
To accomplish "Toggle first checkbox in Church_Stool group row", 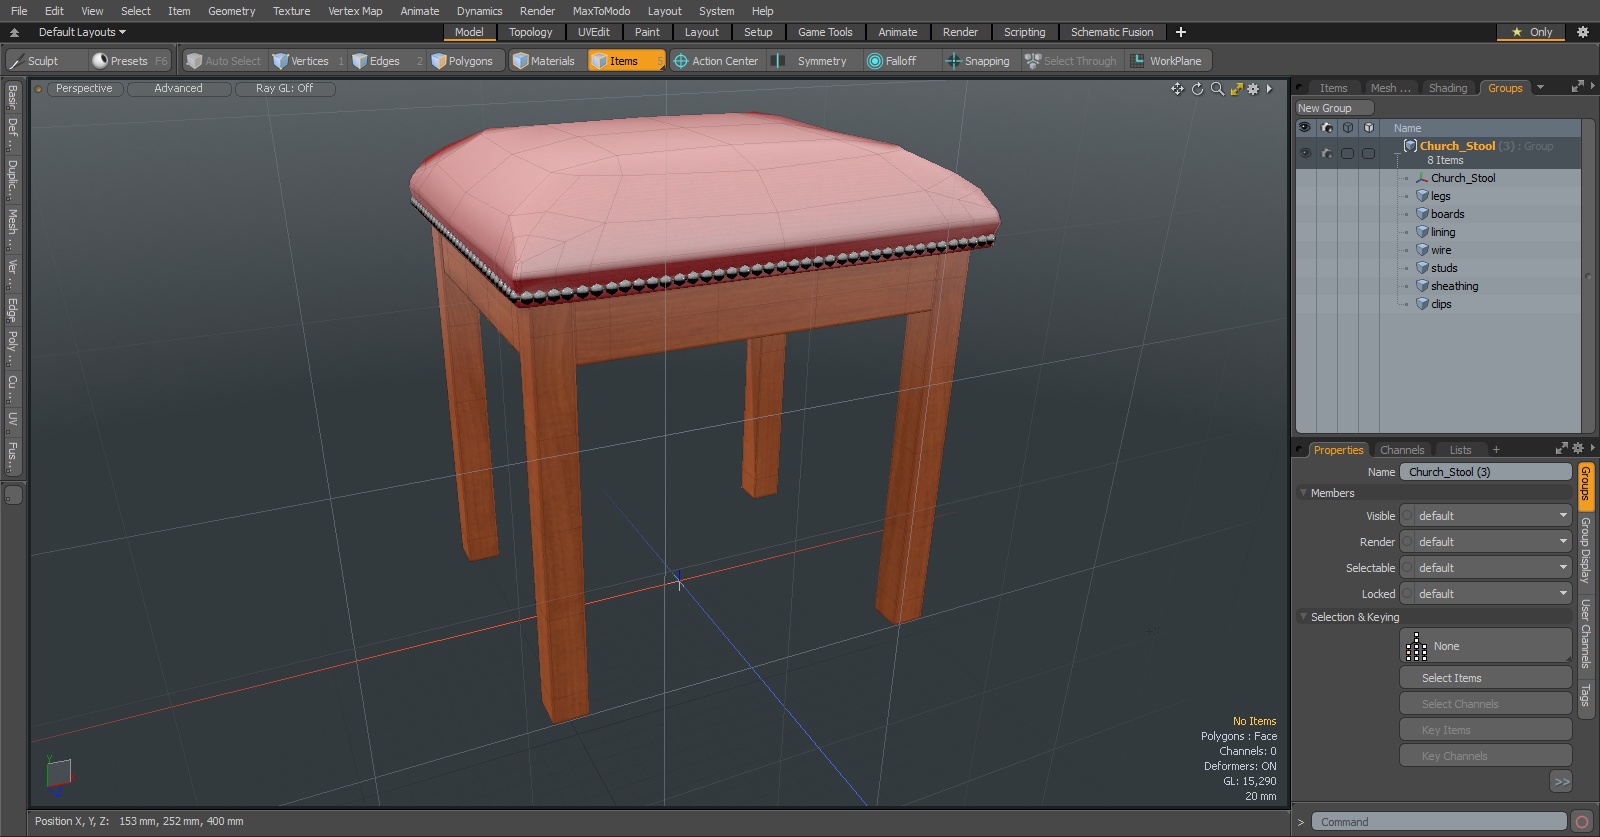I will tap(1347, 153).
